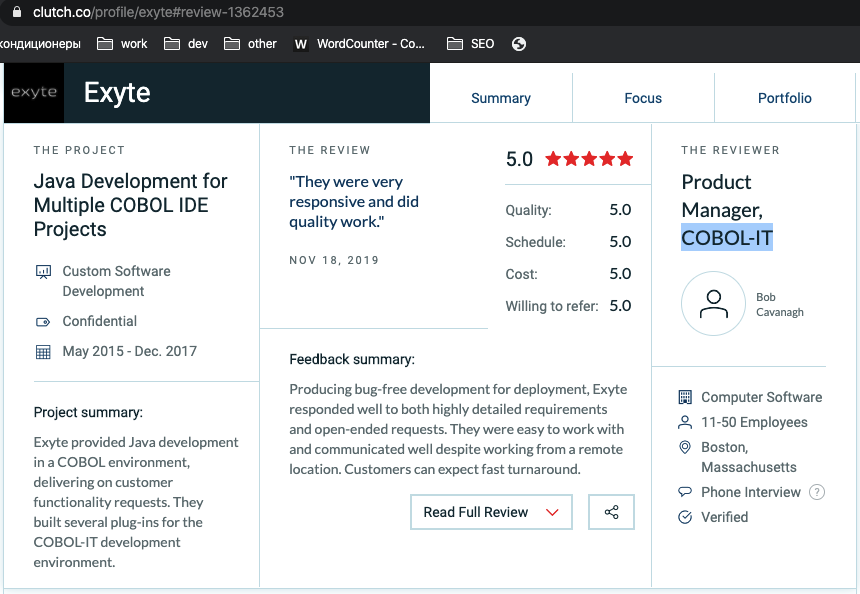Open the other bookmarks folder
Screen dimensions: 860x594
pos(250,44)
